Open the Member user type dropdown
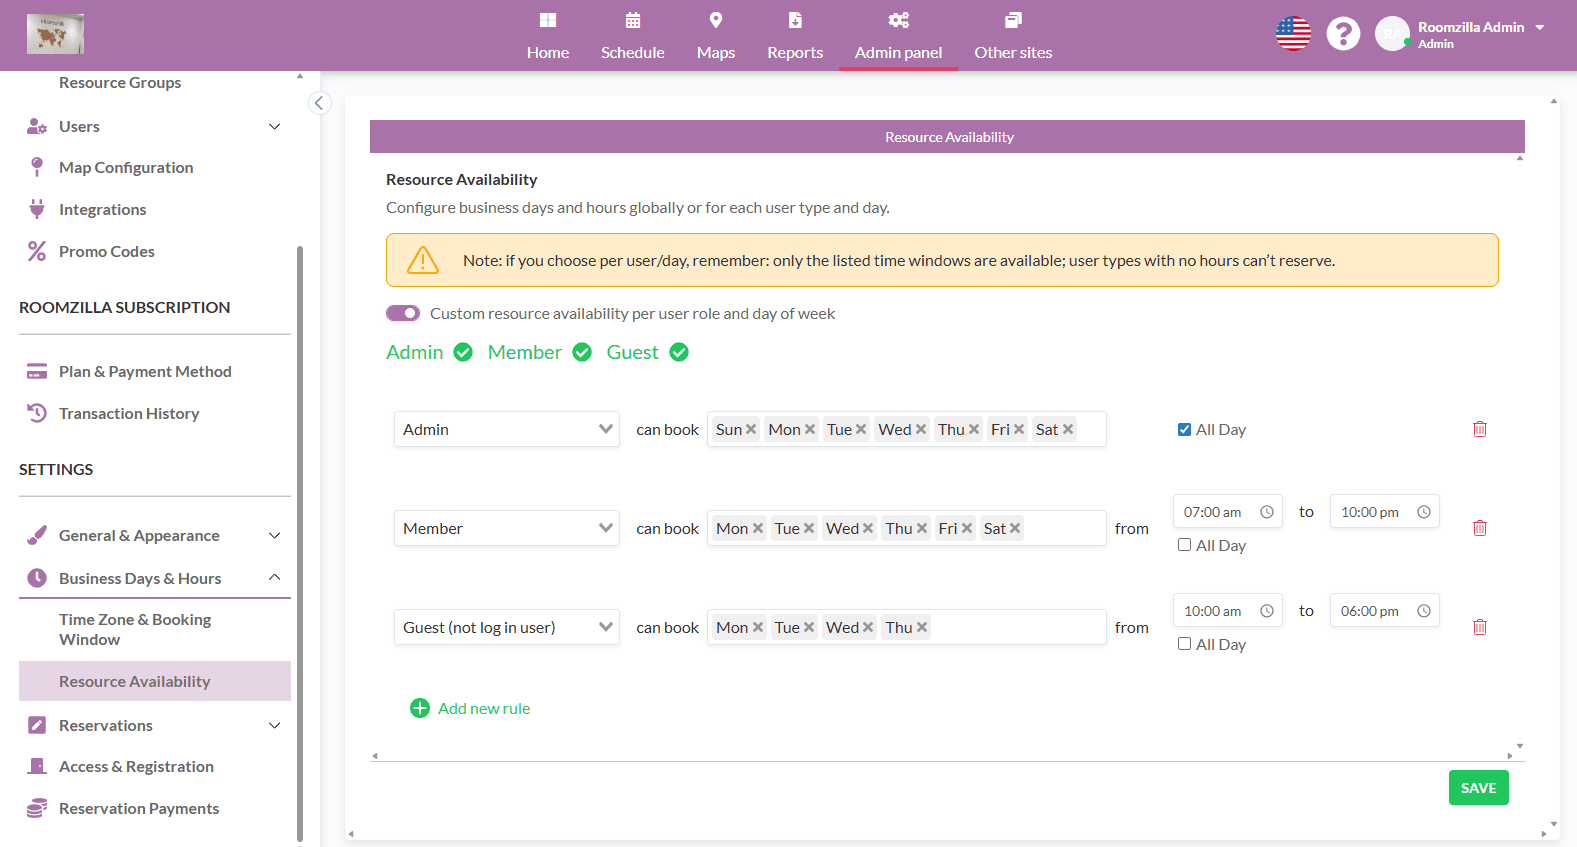The height and width of the screenshot is (847, 1577). pos(506,528)
